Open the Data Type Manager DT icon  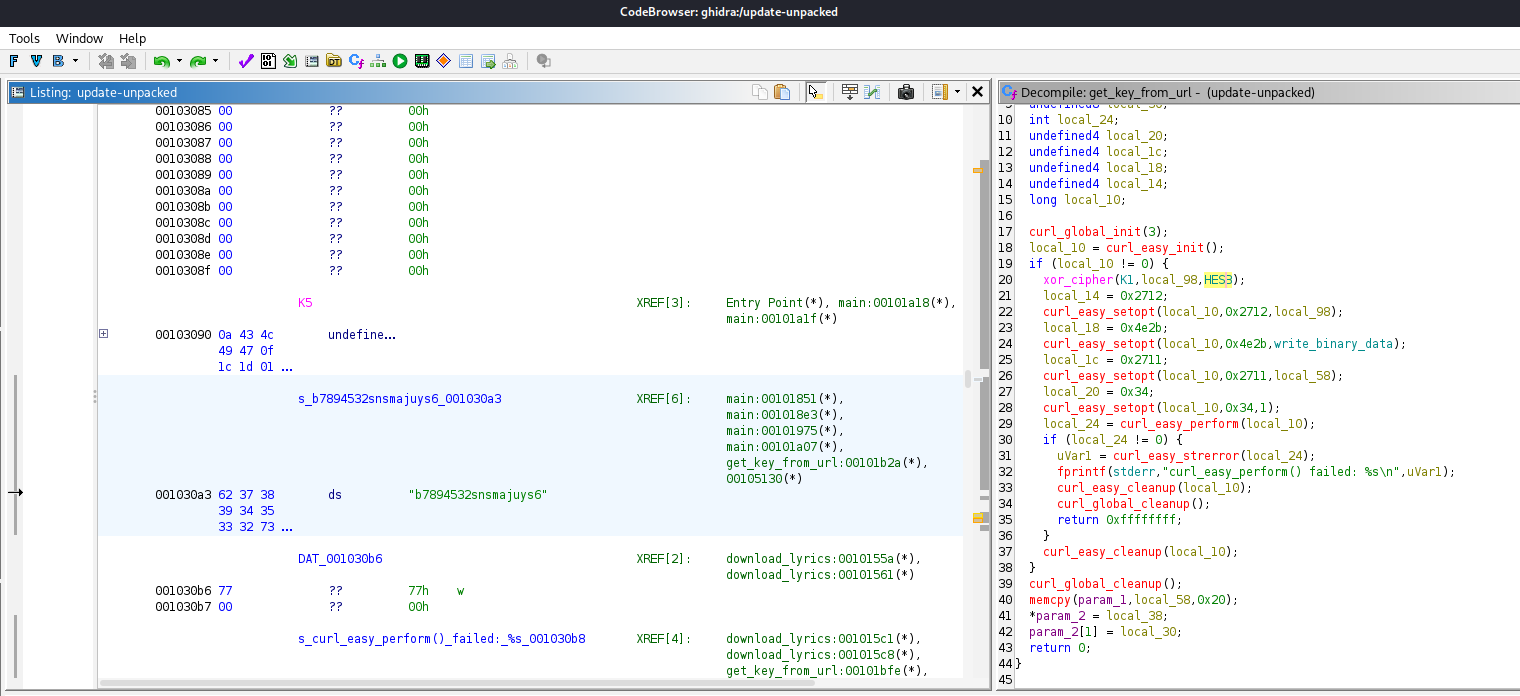click(x=334, y=61)
